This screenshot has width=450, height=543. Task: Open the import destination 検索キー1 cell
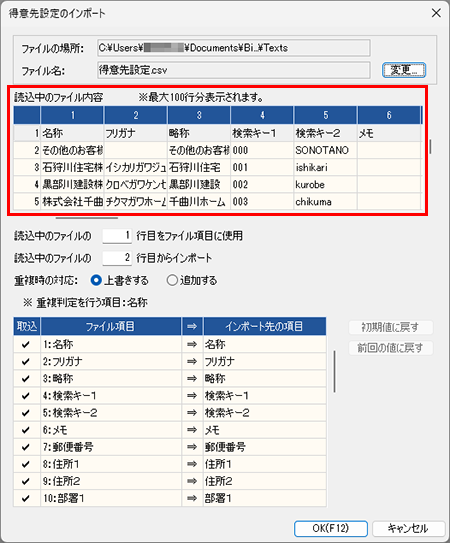point(265,395)
